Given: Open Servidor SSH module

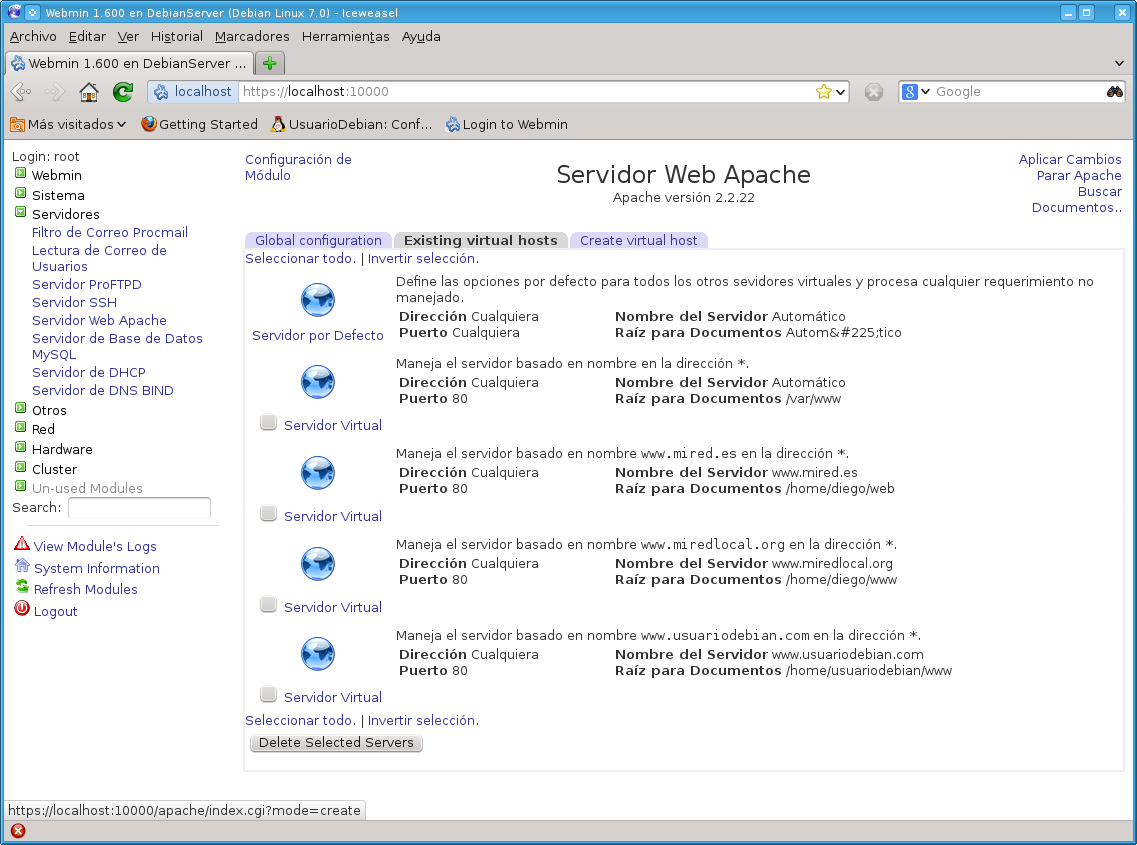Looking at the screenshot, I should [74, 302].
